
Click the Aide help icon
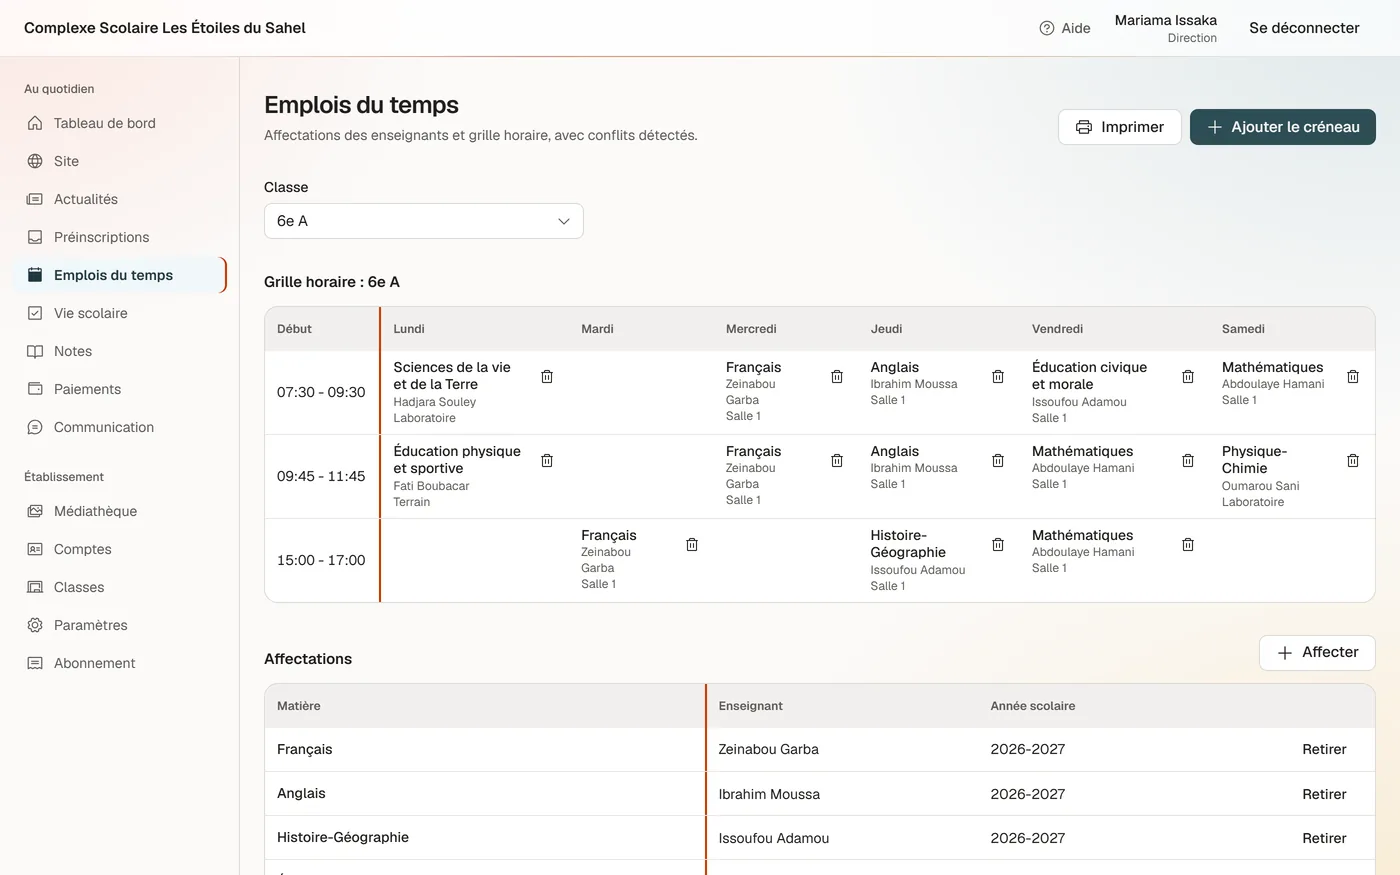point(1047,28)
